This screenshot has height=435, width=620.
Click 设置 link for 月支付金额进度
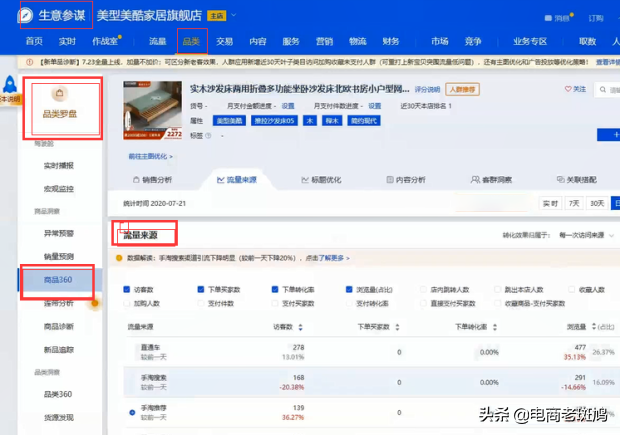288,106
